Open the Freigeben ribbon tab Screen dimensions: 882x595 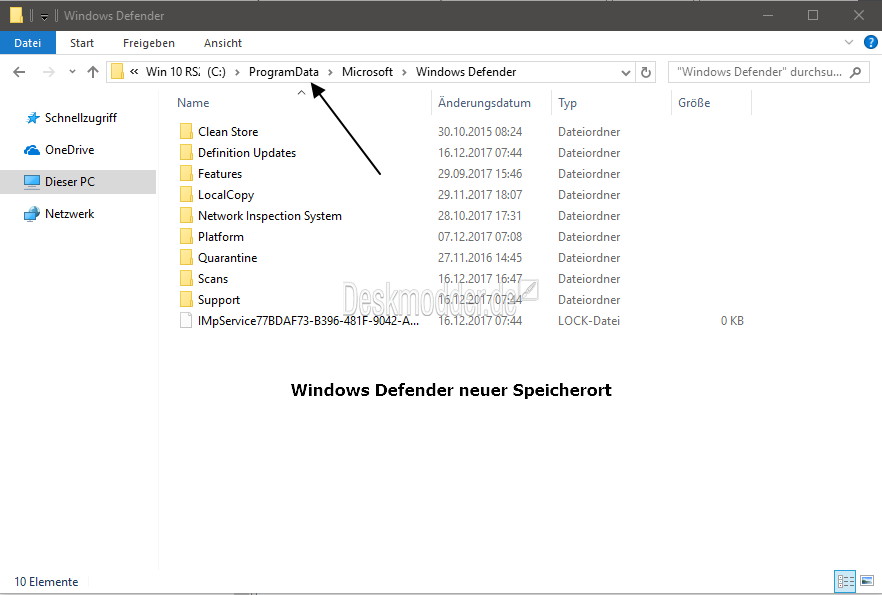pos(148,43)
